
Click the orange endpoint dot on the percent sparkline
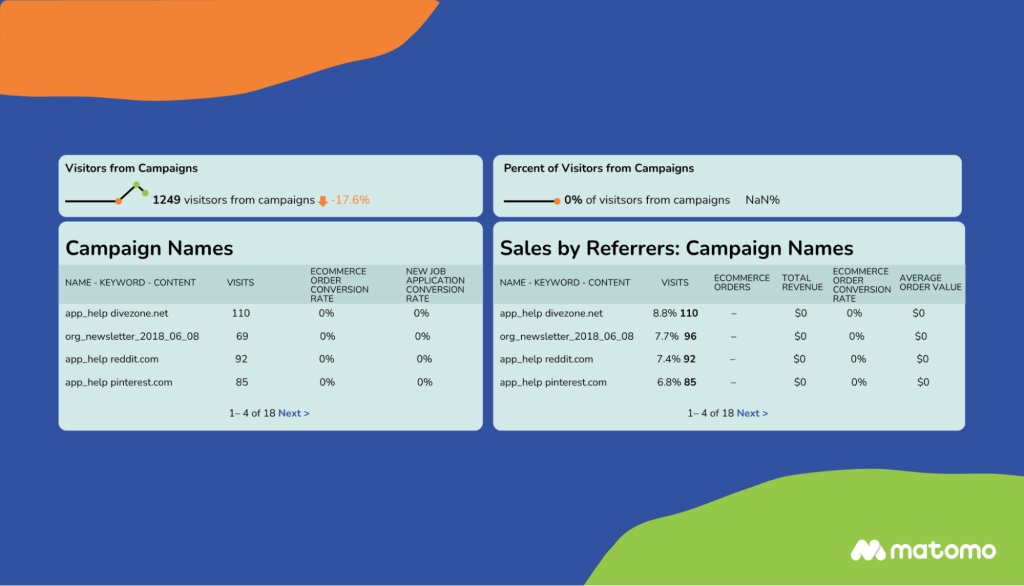[x=557, y=201]
